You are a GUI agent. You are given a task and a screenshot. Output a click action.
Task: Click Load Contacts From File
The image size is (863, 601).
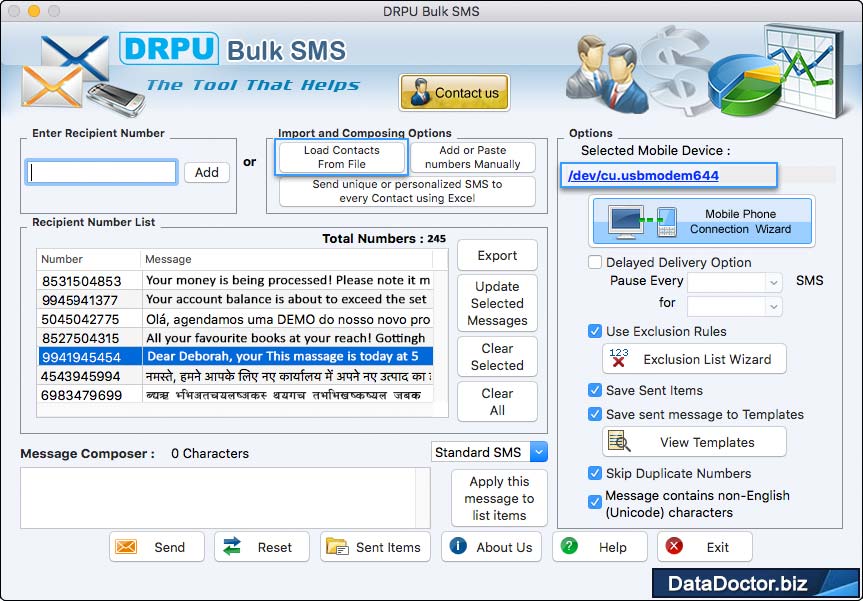(x=341, y=157)
